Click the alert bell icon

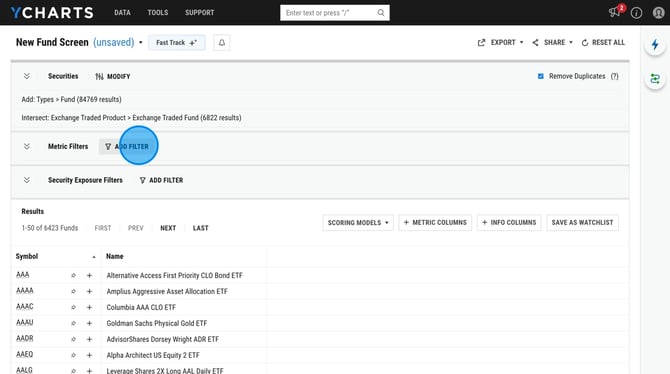pos(222,42)
